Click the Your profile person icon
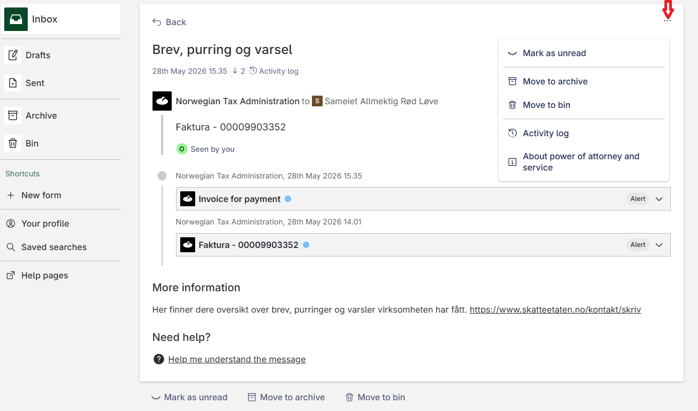698x411 pixels. [11, 224]
